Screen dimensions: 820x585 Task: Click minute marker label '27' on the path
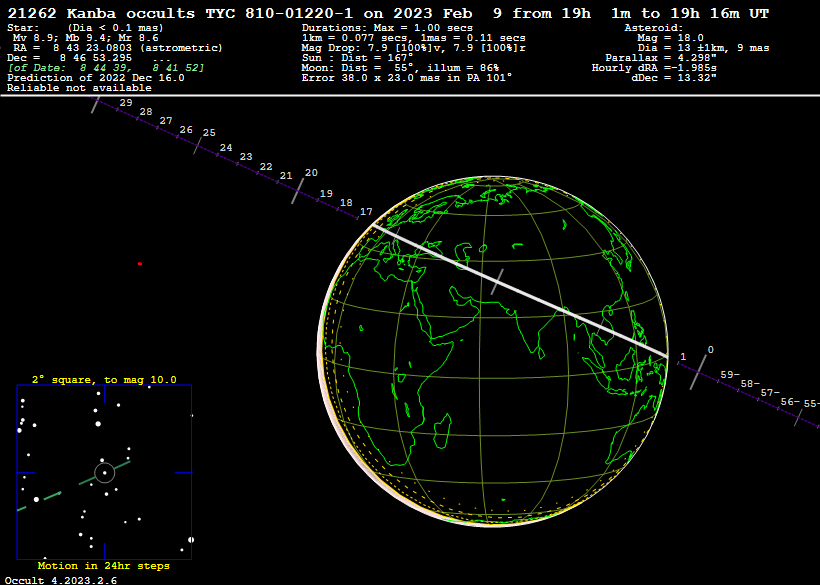166,121
